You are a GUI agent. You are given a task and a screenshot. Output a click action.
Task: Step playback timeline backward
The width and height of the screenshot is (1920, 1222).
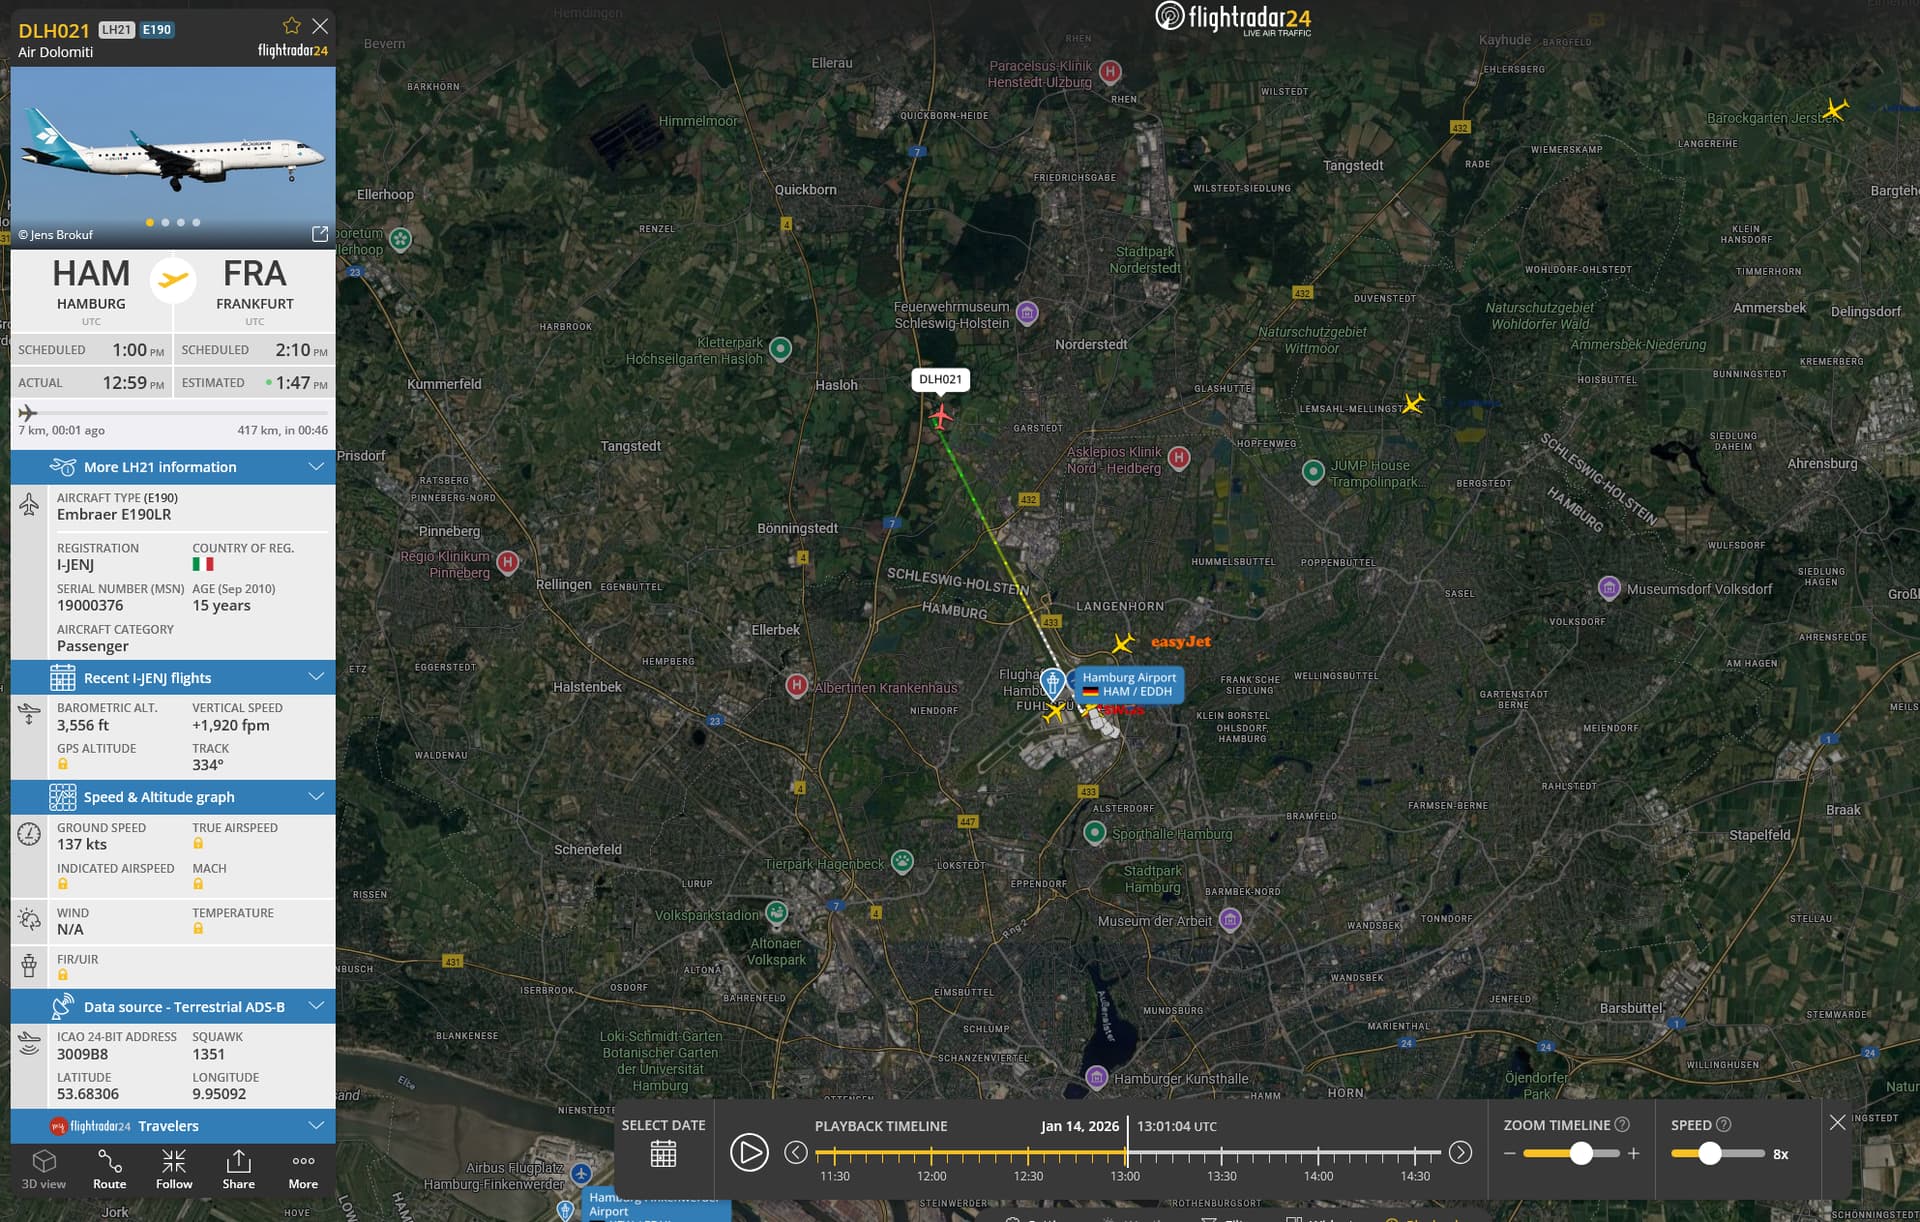point(796,1153)
